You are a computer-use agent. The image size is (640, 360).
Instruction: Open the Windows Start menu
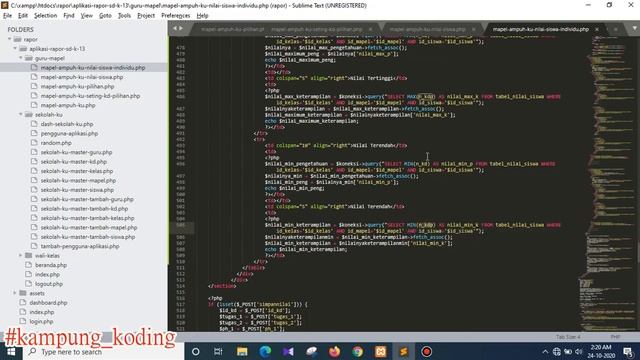pos(11,351)
